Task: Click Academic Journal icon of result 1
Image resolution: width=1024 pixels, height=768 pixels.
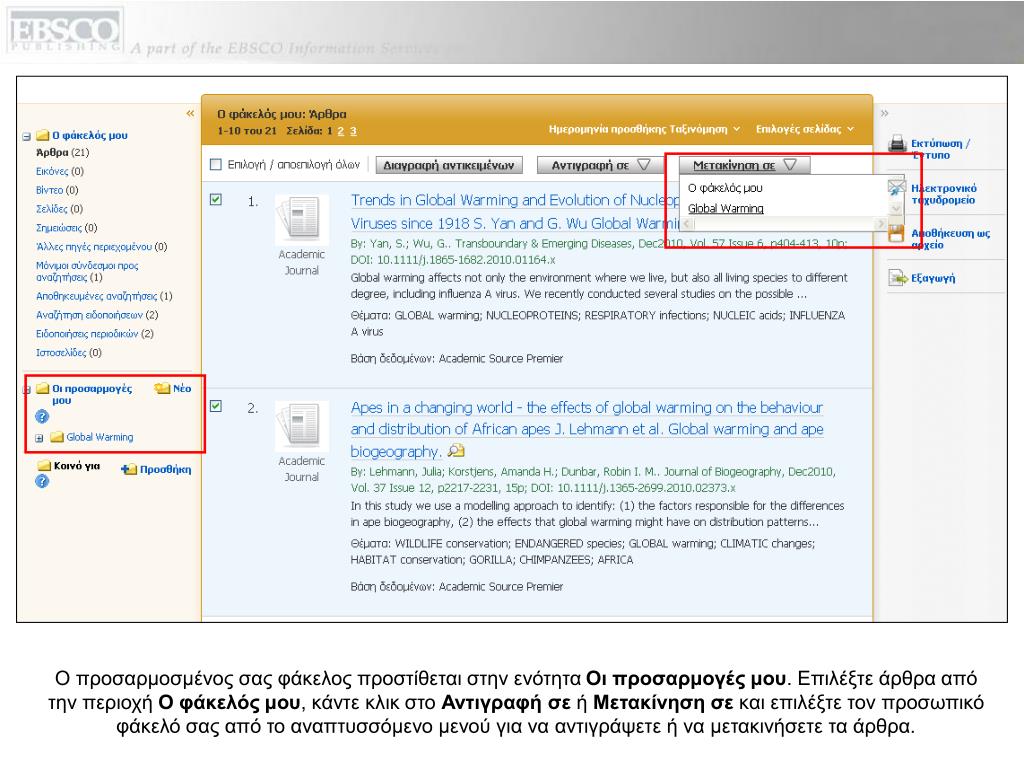Action: (x=301, y=218)
